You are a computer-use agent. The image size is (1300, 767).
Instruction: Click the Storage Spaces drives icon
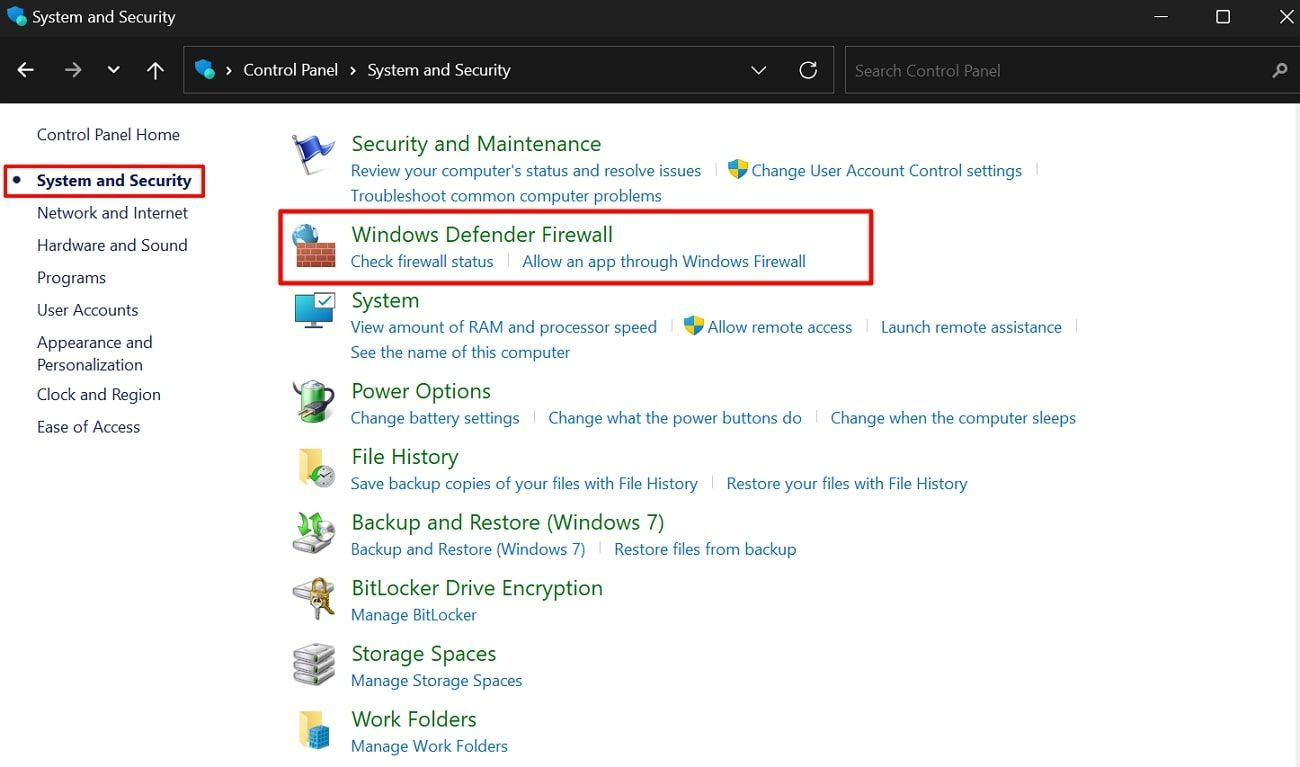313,664
